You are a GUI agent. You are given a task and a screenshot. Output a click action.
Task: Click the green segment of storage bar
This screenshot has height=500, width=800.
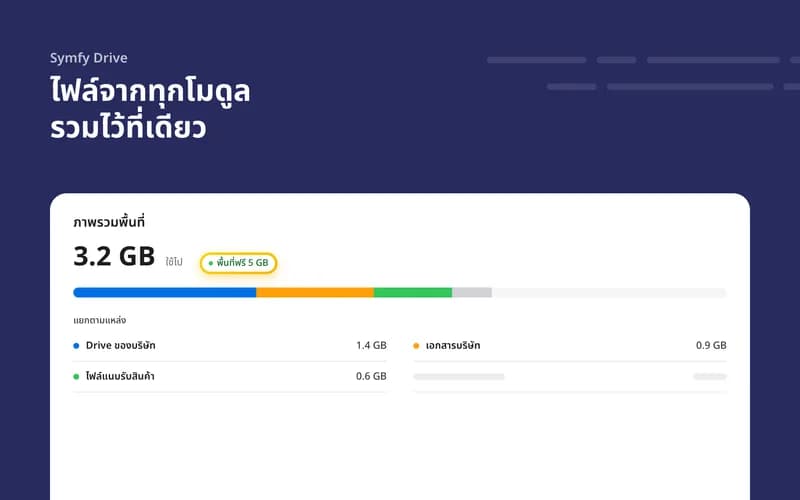413,292
